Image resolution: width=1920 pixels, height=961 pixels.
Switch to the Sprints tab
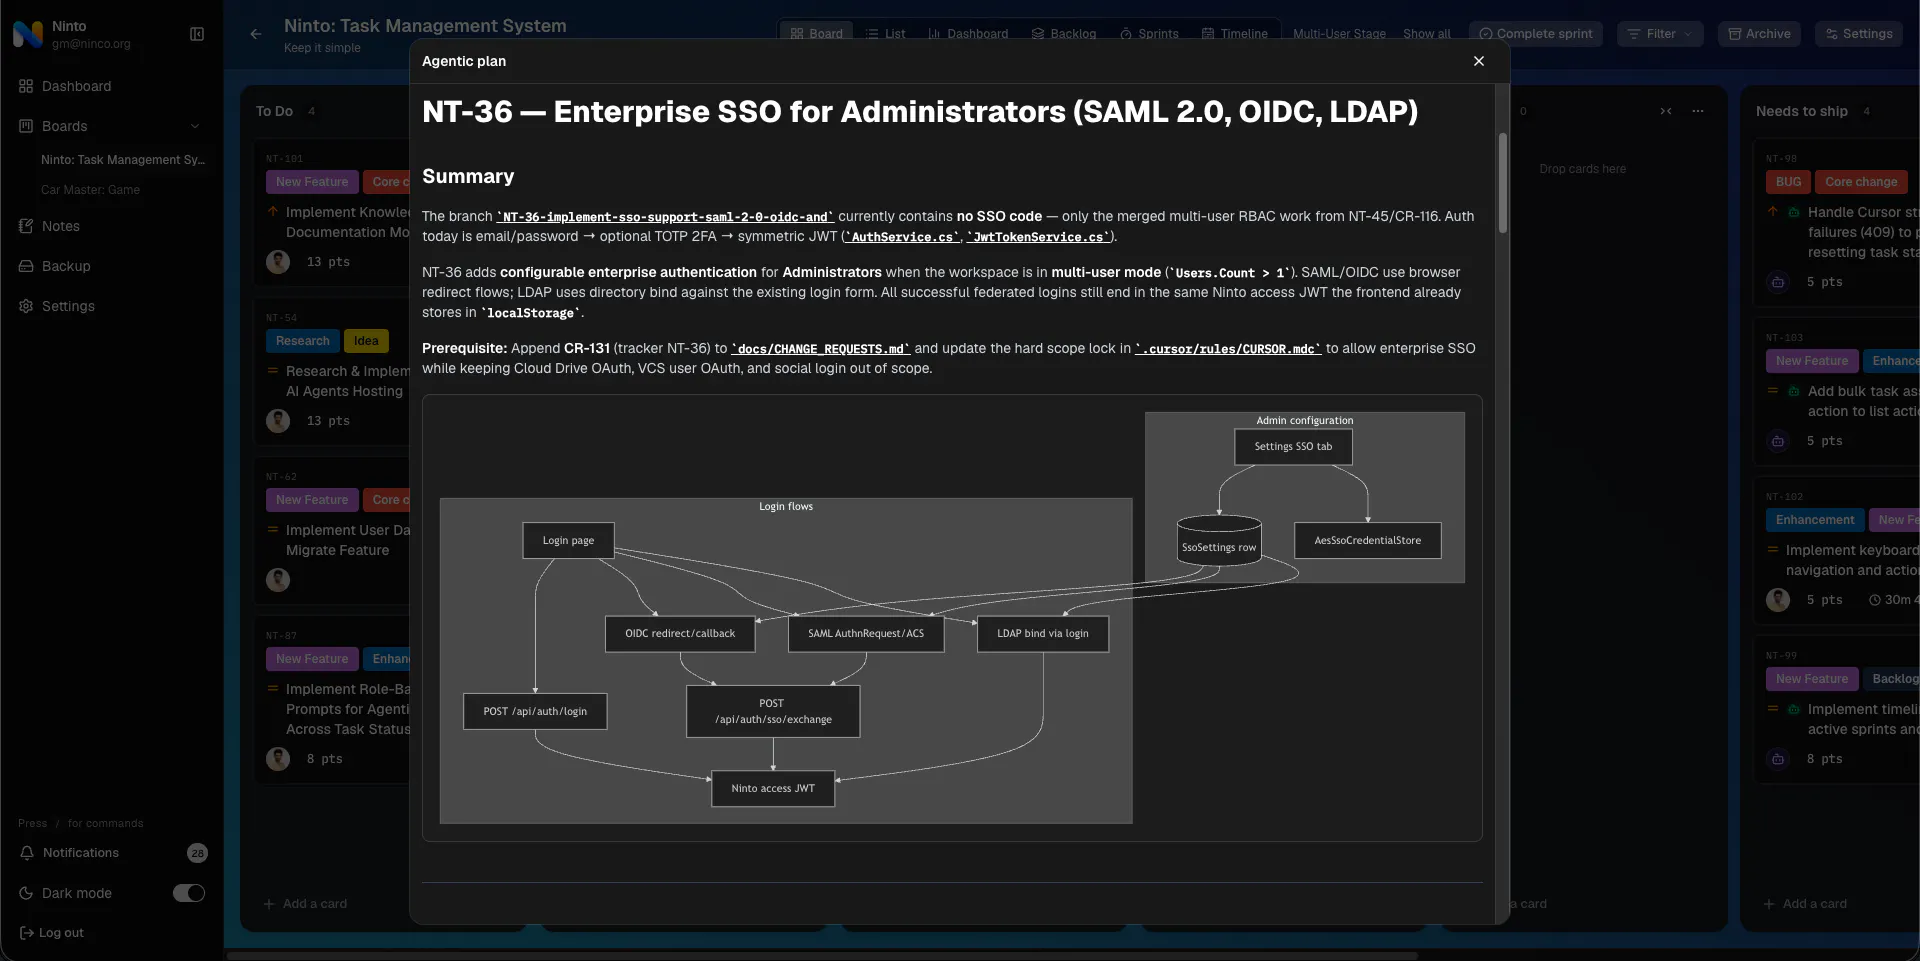click(1149, 34)
